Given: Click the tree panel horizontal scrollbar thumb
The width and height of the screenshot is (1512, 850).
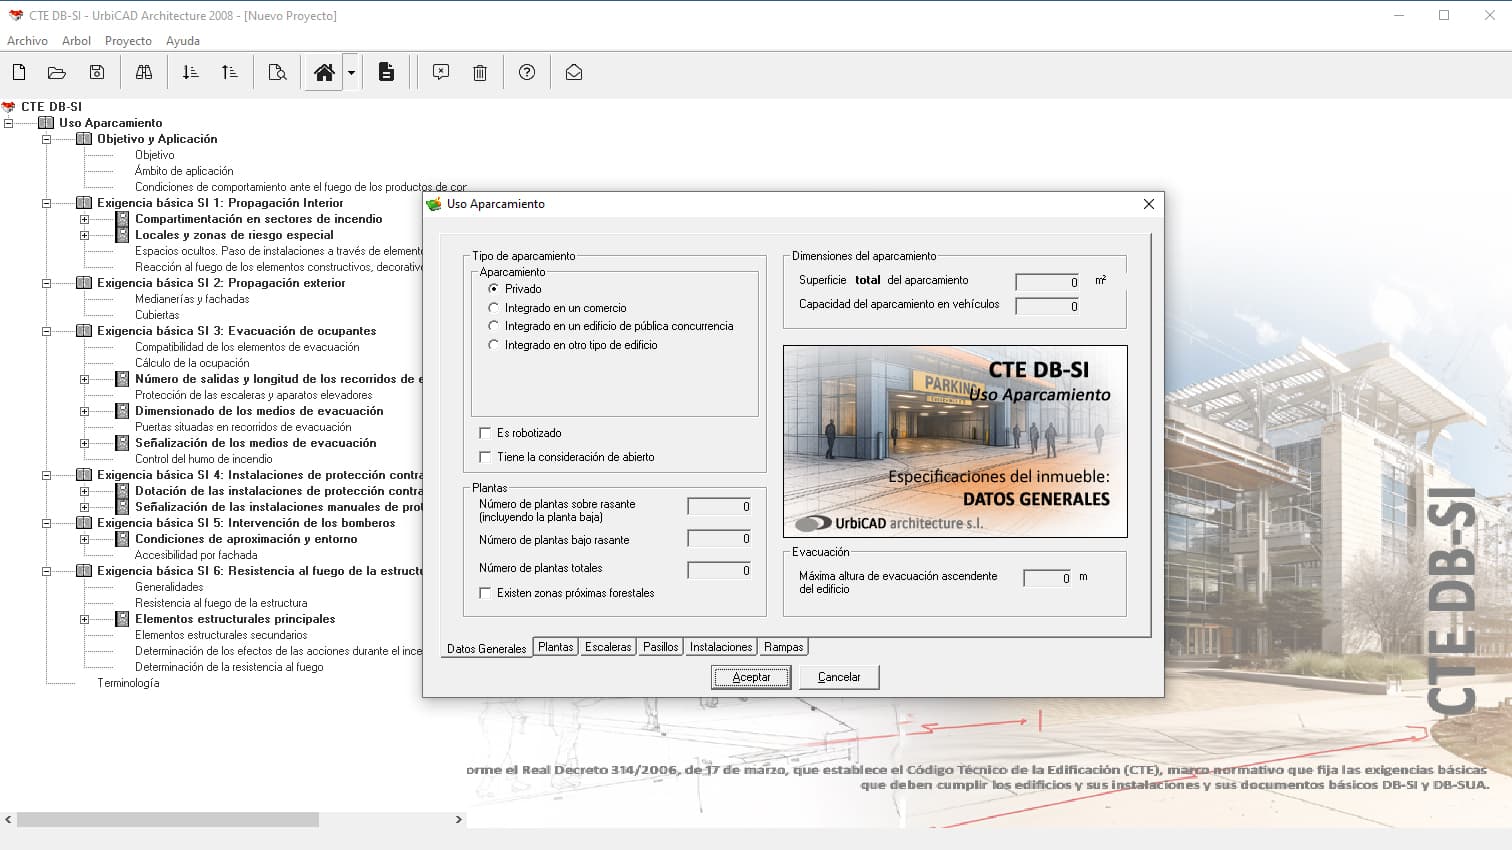Looking at the screenshot, I should pos(168,819).
